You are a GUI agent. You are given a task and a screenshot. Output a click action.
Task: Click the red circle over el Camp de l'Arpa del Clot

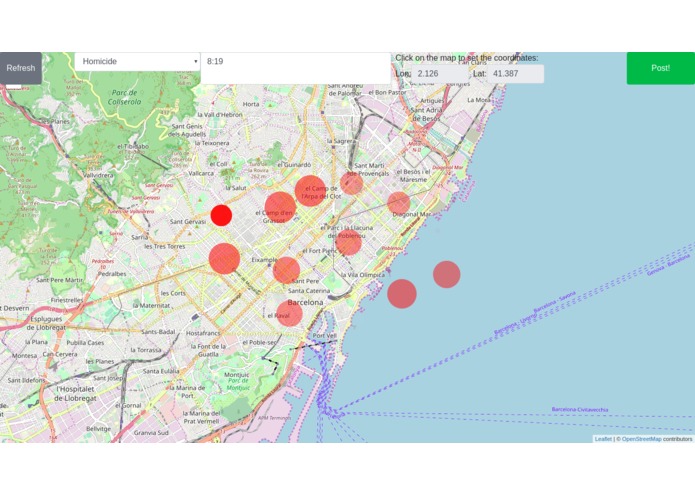(x=310, y=191)
